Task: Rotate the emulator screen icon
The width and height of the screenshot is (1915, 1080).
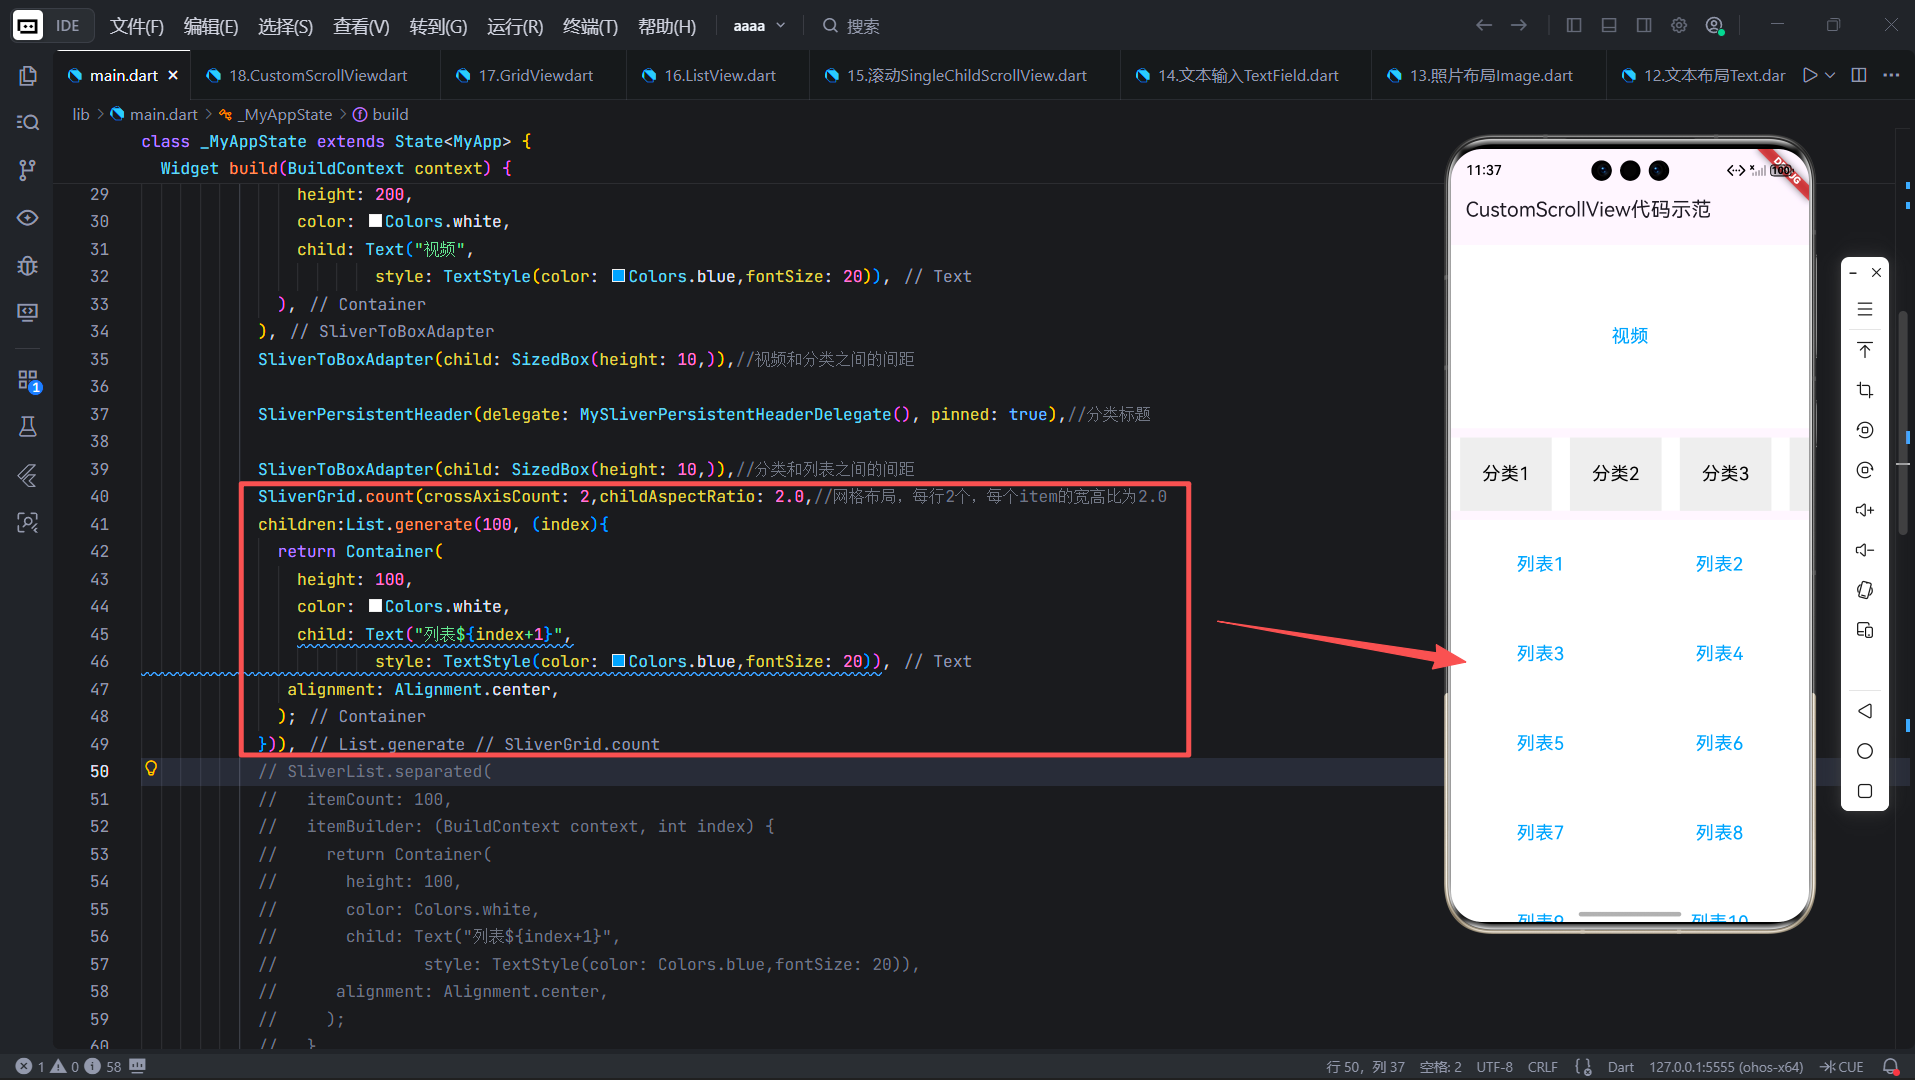Action: point(1864,590)
